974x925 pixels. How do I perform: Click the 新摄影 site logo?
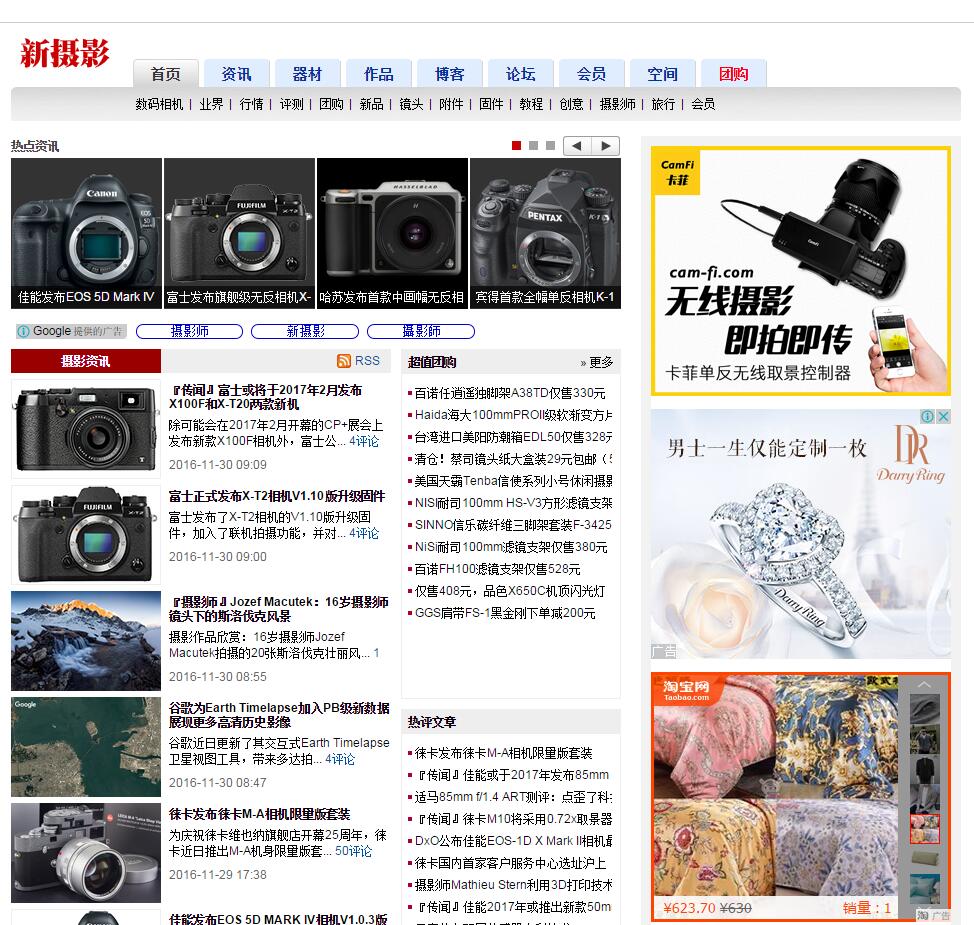click(65, 52)
